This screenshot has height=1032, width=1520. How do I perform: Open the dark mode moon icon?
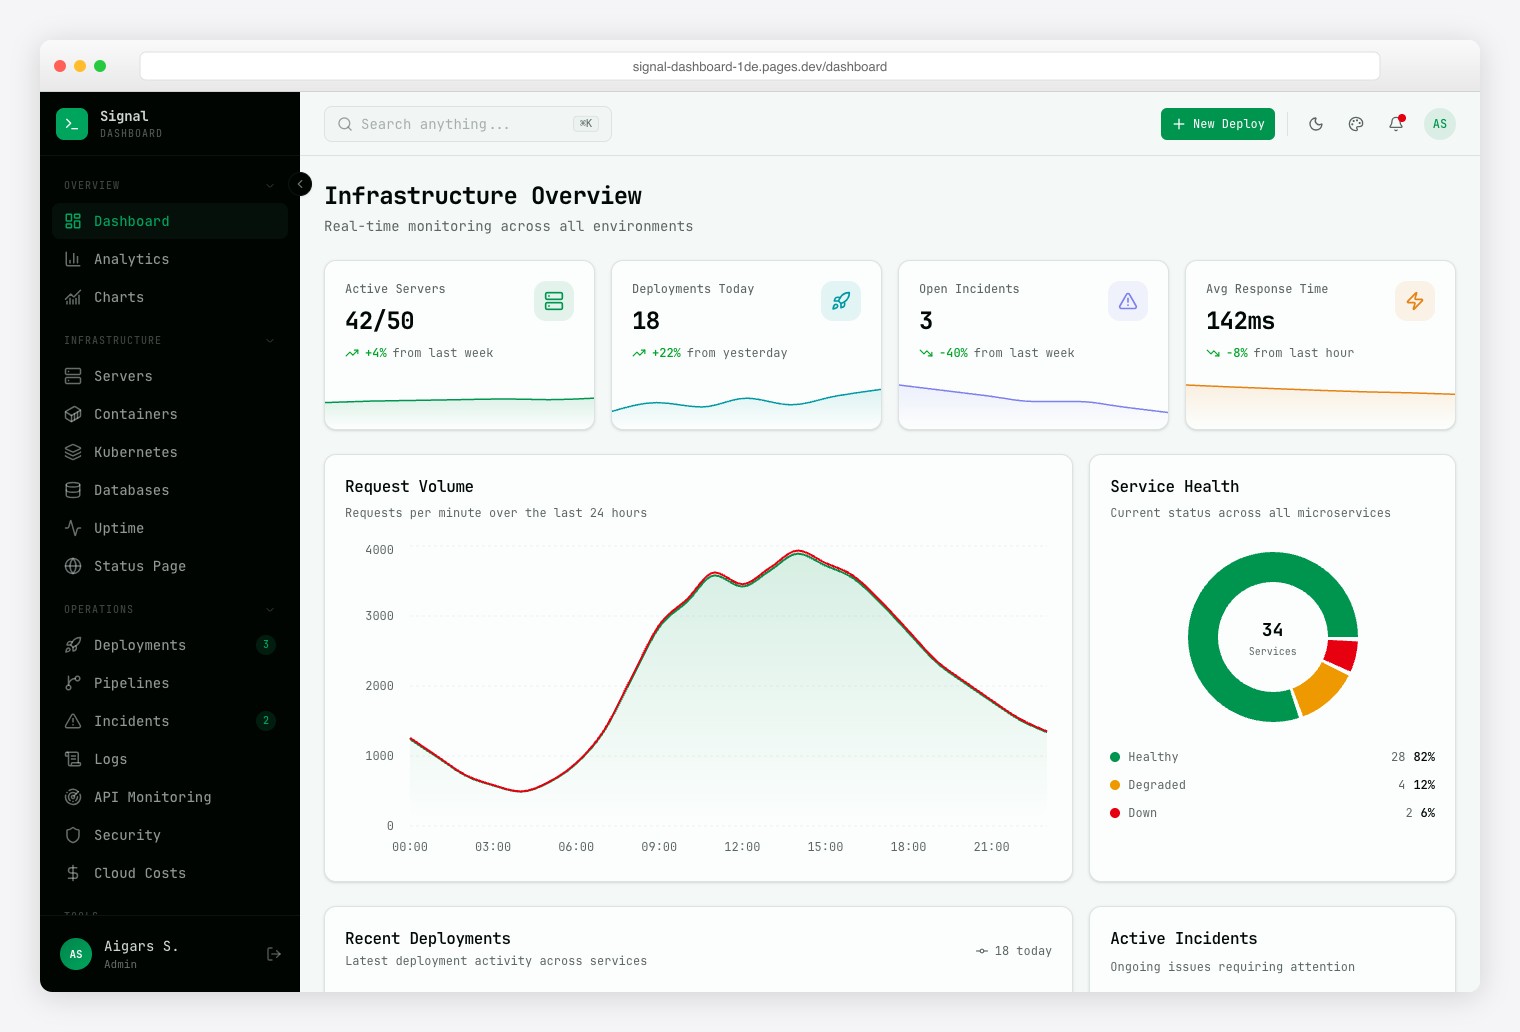tap(1316, 124)
